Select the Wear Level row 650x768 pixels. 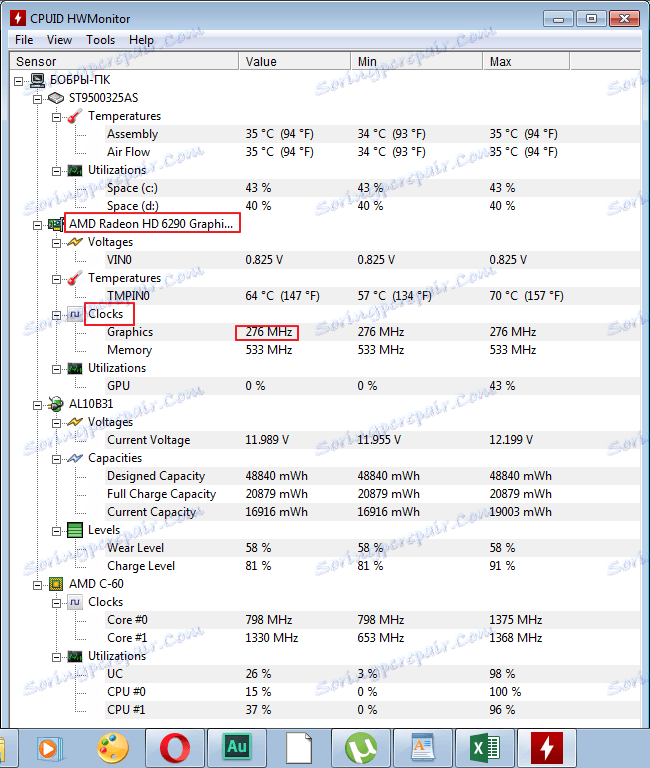pyautogui.click(x=372, y=548)
